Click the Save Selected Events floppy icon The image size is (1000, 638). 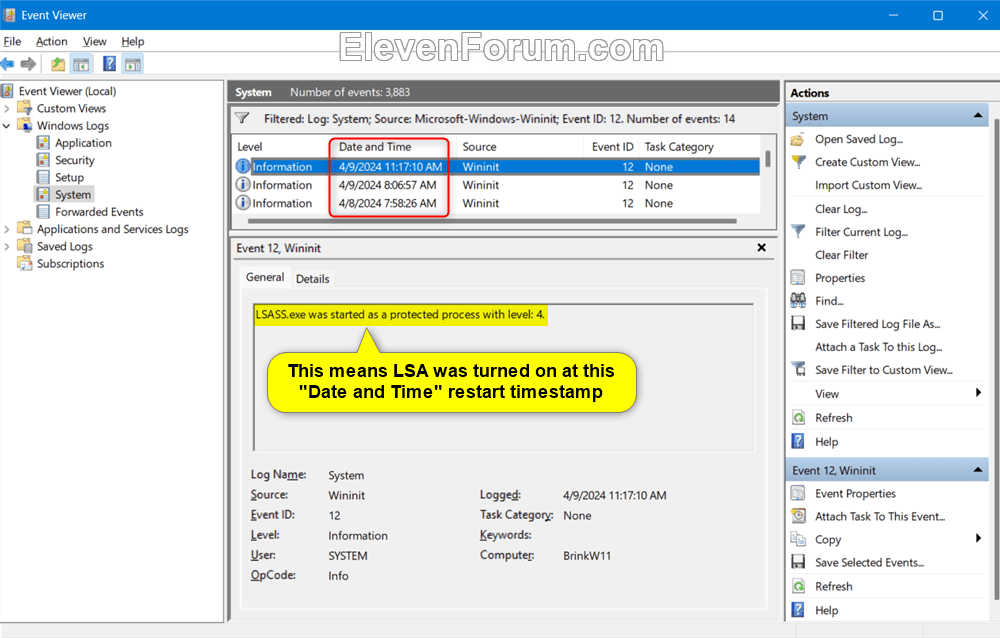coord(798,562)
